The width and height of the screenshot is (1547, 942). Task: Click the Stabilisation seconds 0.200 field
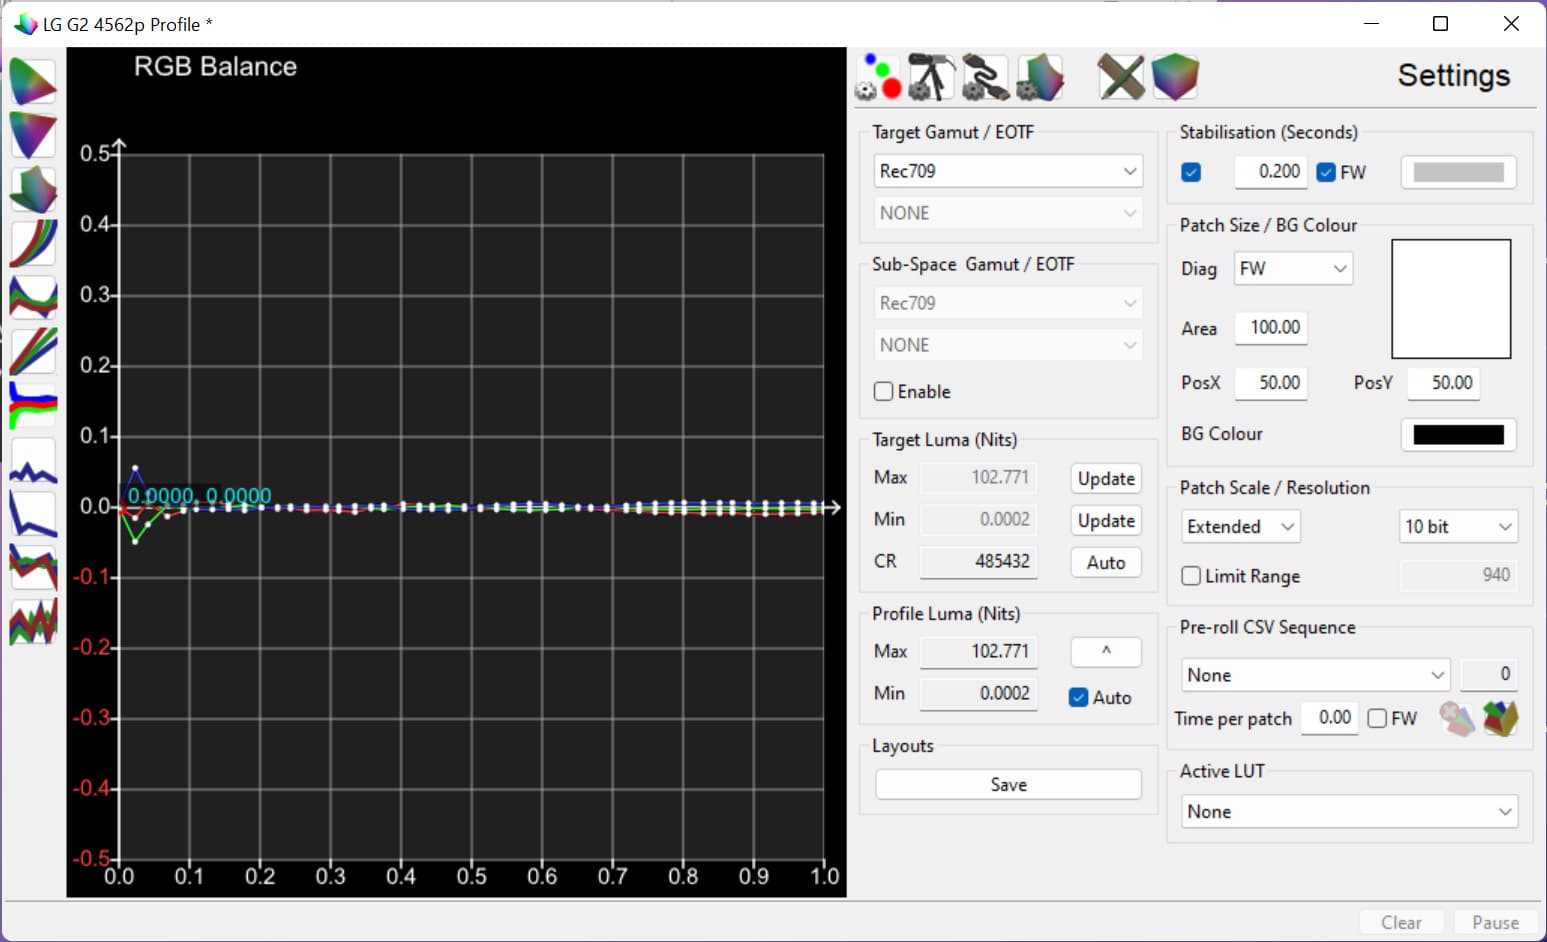pos(1271,171)
